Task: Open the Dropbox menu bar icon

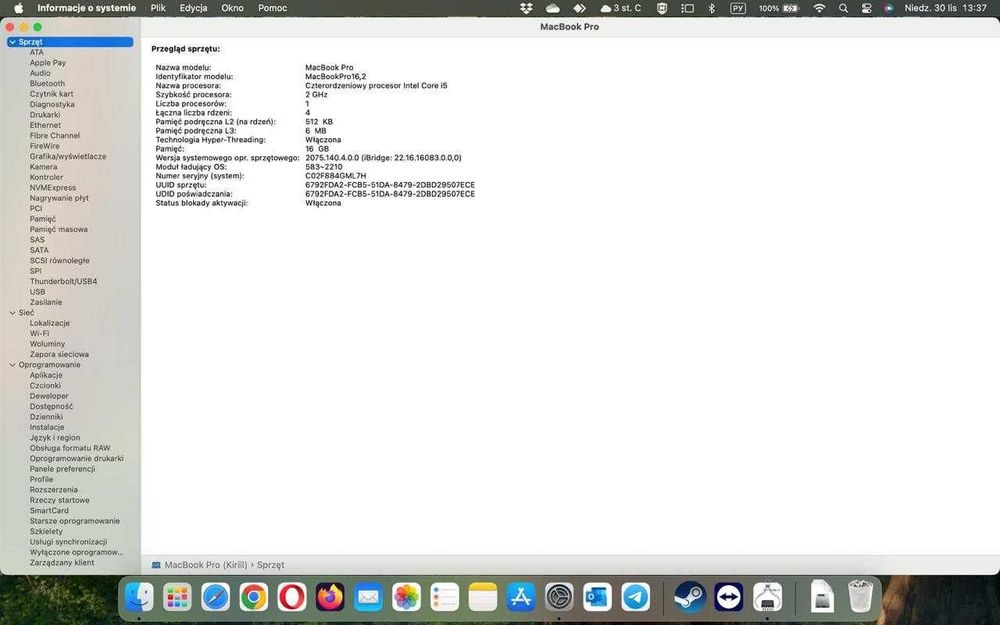Action: coord(526,8)
